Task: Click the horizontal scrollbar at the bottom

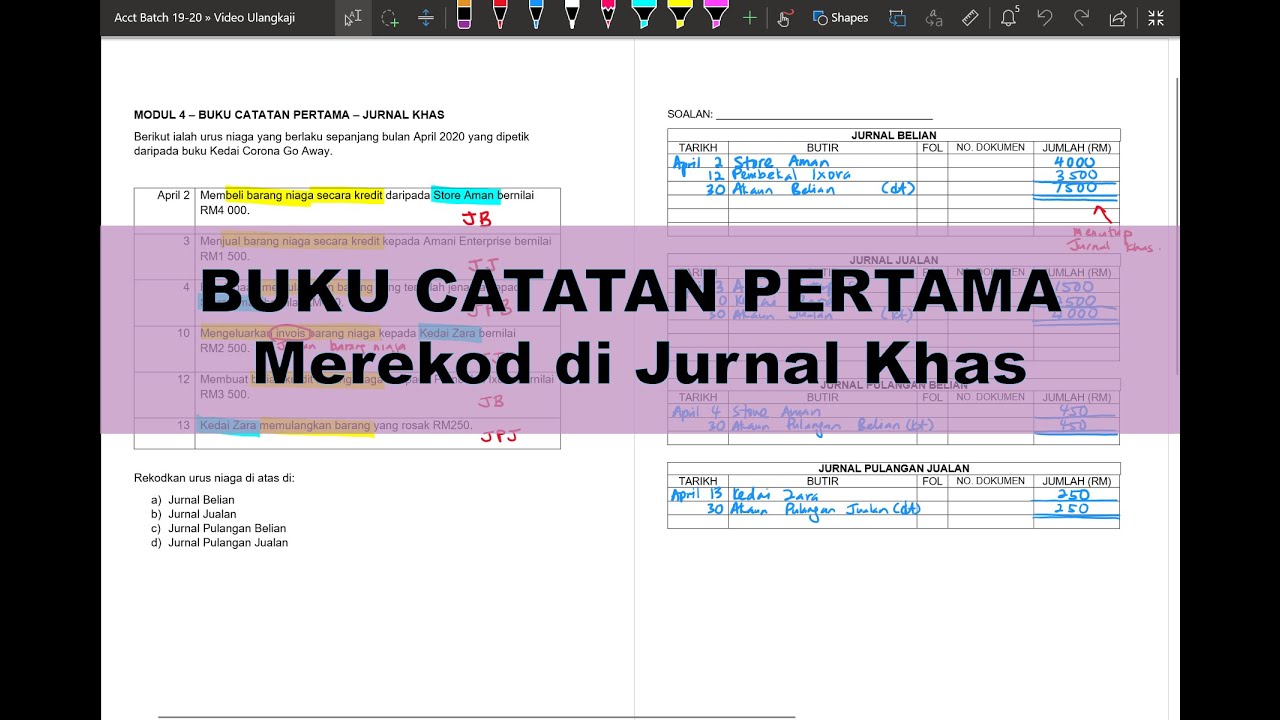Action: [x=476, y=717]
